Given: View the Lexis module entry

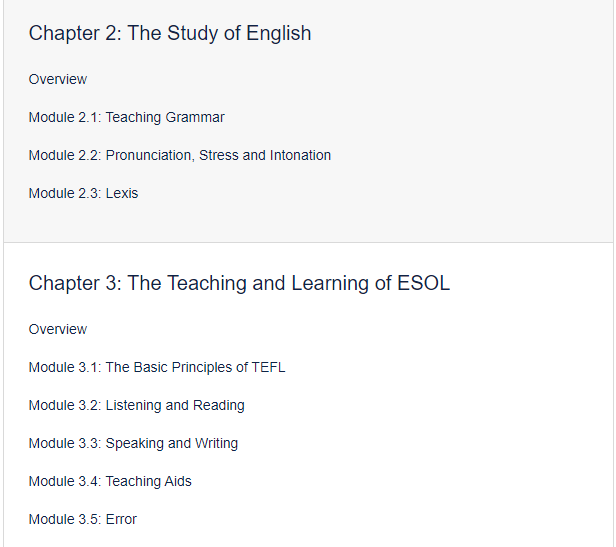Looking at the screenshot, I should point(83,193).
